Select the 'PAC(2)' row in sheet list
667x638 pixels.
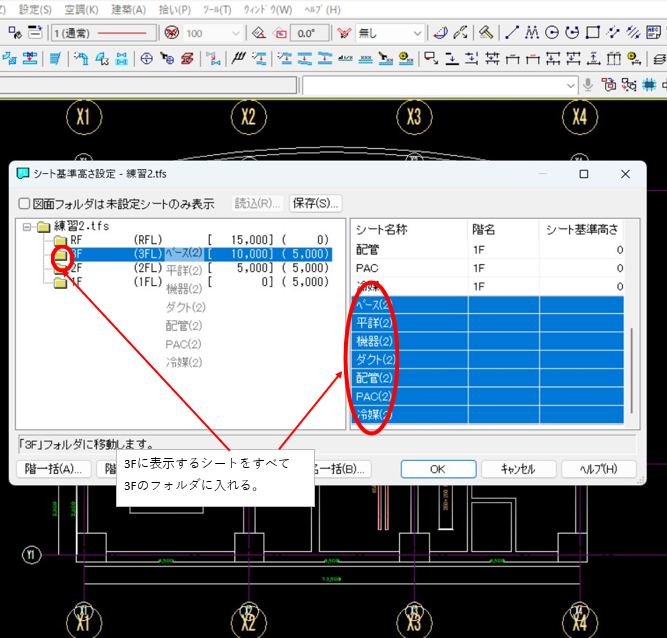click(487, 396)
